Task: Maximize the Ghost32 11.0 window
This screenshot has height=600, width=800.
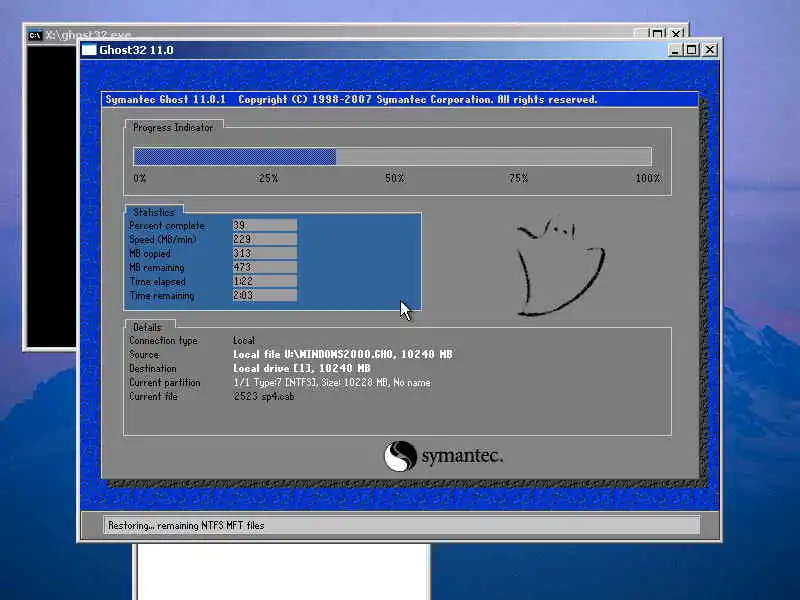Action: tap(691, 49)
